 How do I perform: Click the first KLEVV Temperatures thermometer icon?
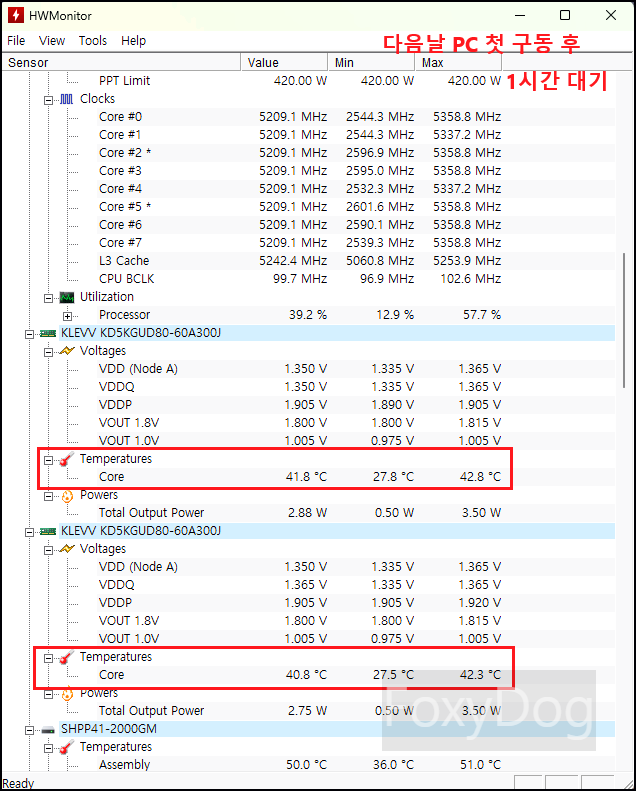pyautogui.click(x=67, y=459)
